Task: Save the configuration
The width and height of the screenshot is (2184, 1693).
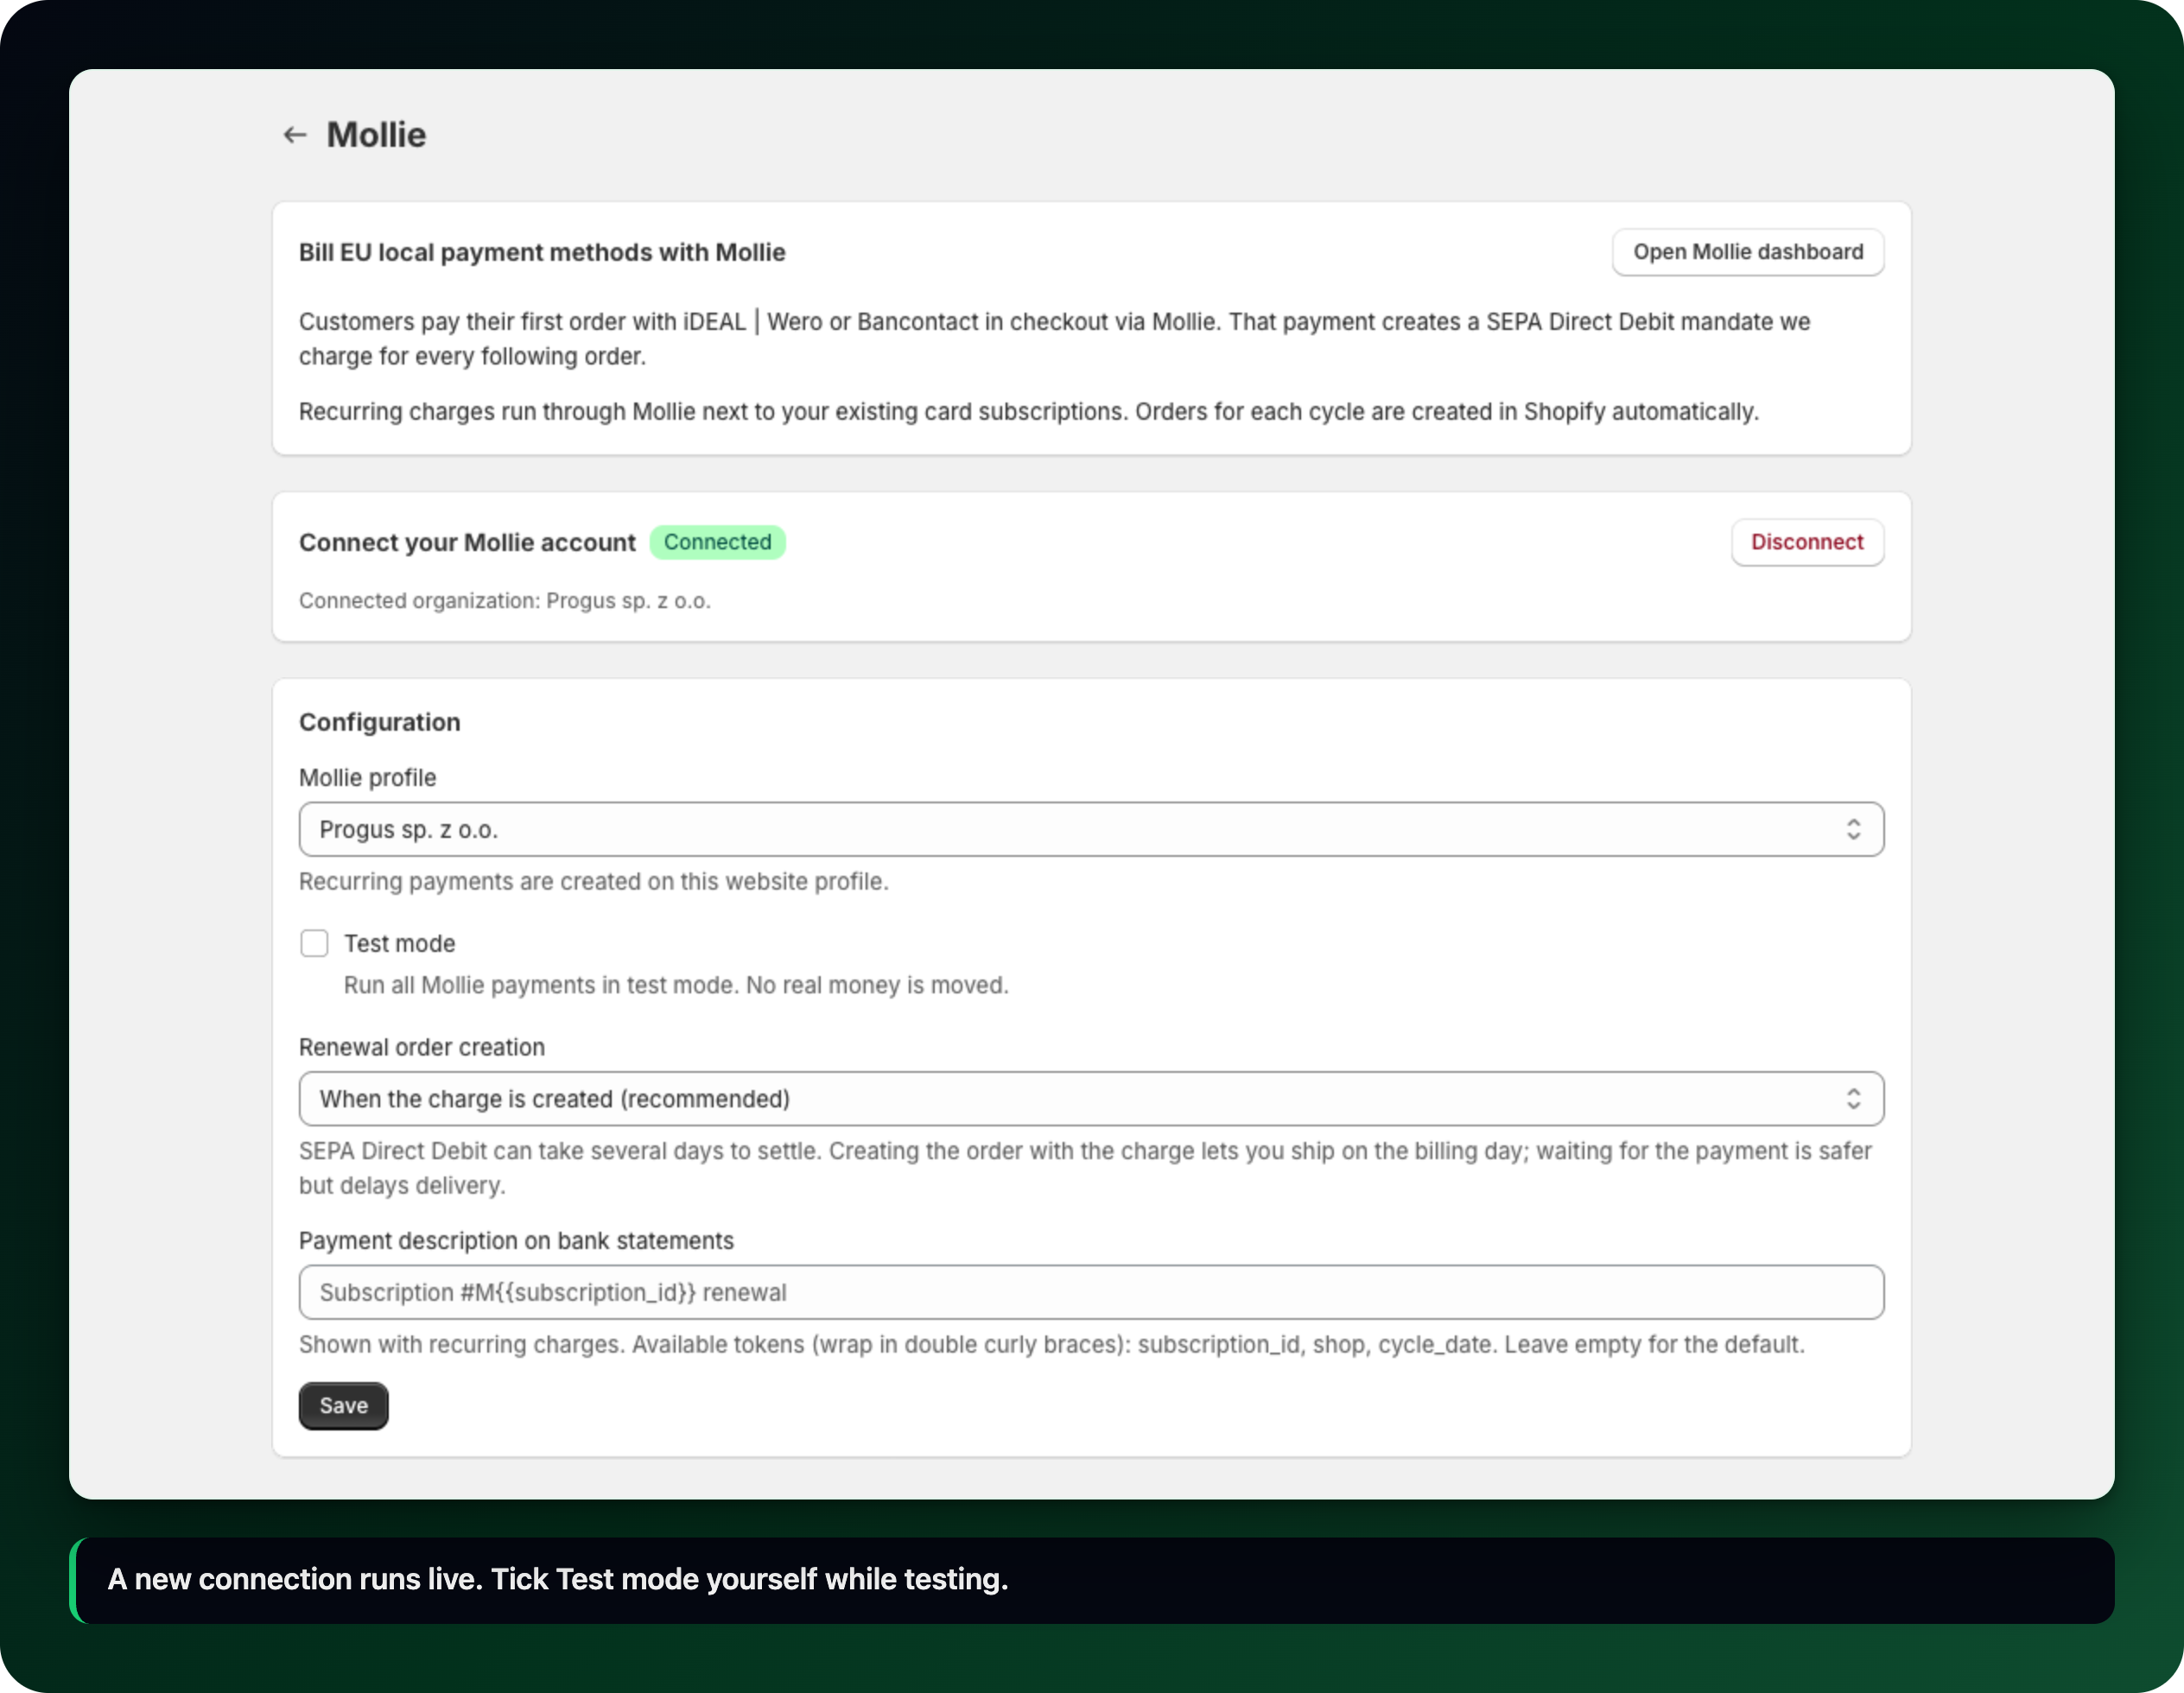Action: coord(343,1405)
